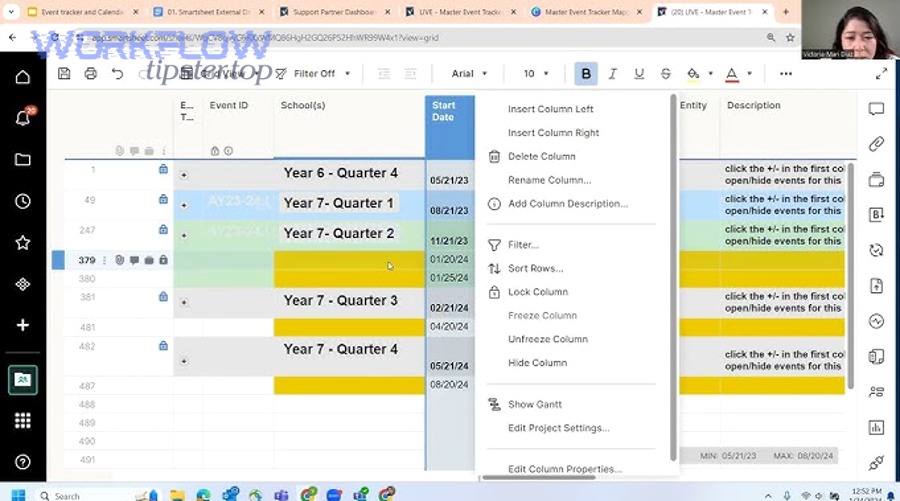Screen dimensions: 900x501
Task: Choose Insert Column Left
Action: [x=550, y=109]
